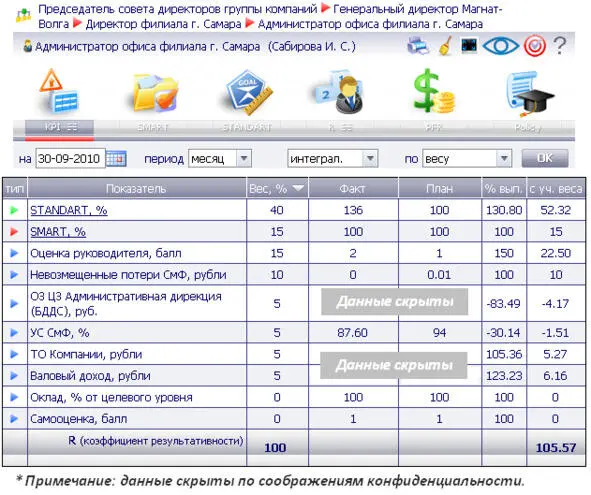Screen dimensions: 591x495
Task: Open the KPI warning-table icon
Action: click(x=59, y=91)
